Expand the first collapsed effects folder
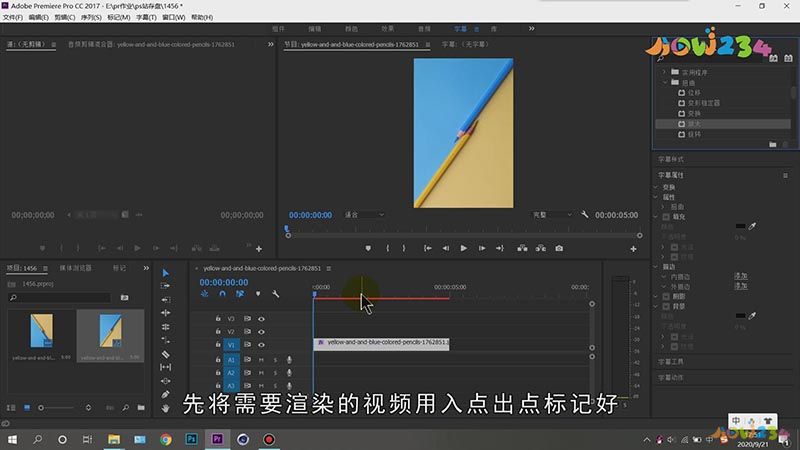Viewport: 800px width, 450px height. tap(664, 72)
